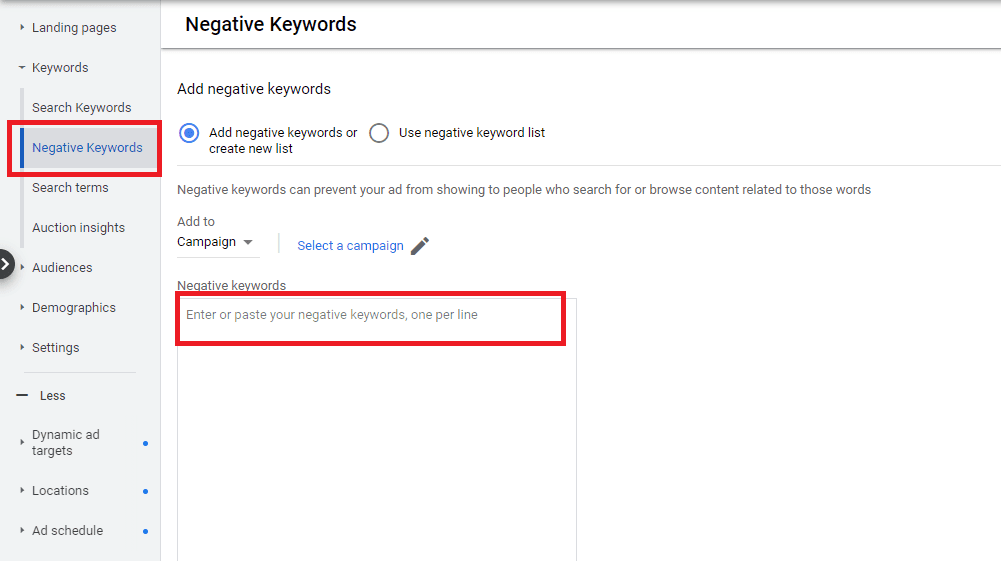Select 'Add negative keywords or create new list' option
This screenshot has width=1001, height=561.
tap(189, 133)
